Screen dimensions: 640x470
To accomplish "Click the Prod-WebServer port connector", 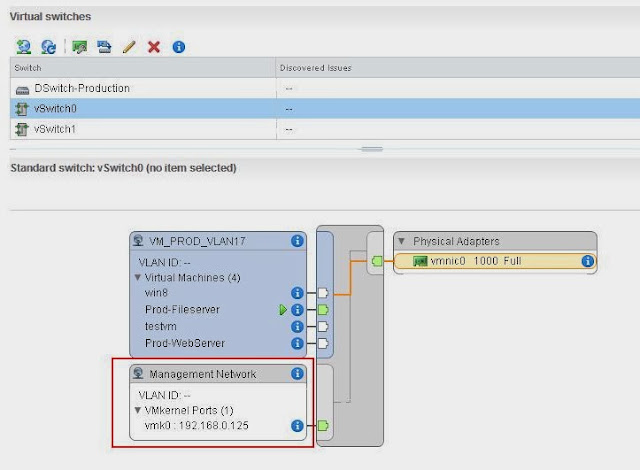I will [323, 343].
